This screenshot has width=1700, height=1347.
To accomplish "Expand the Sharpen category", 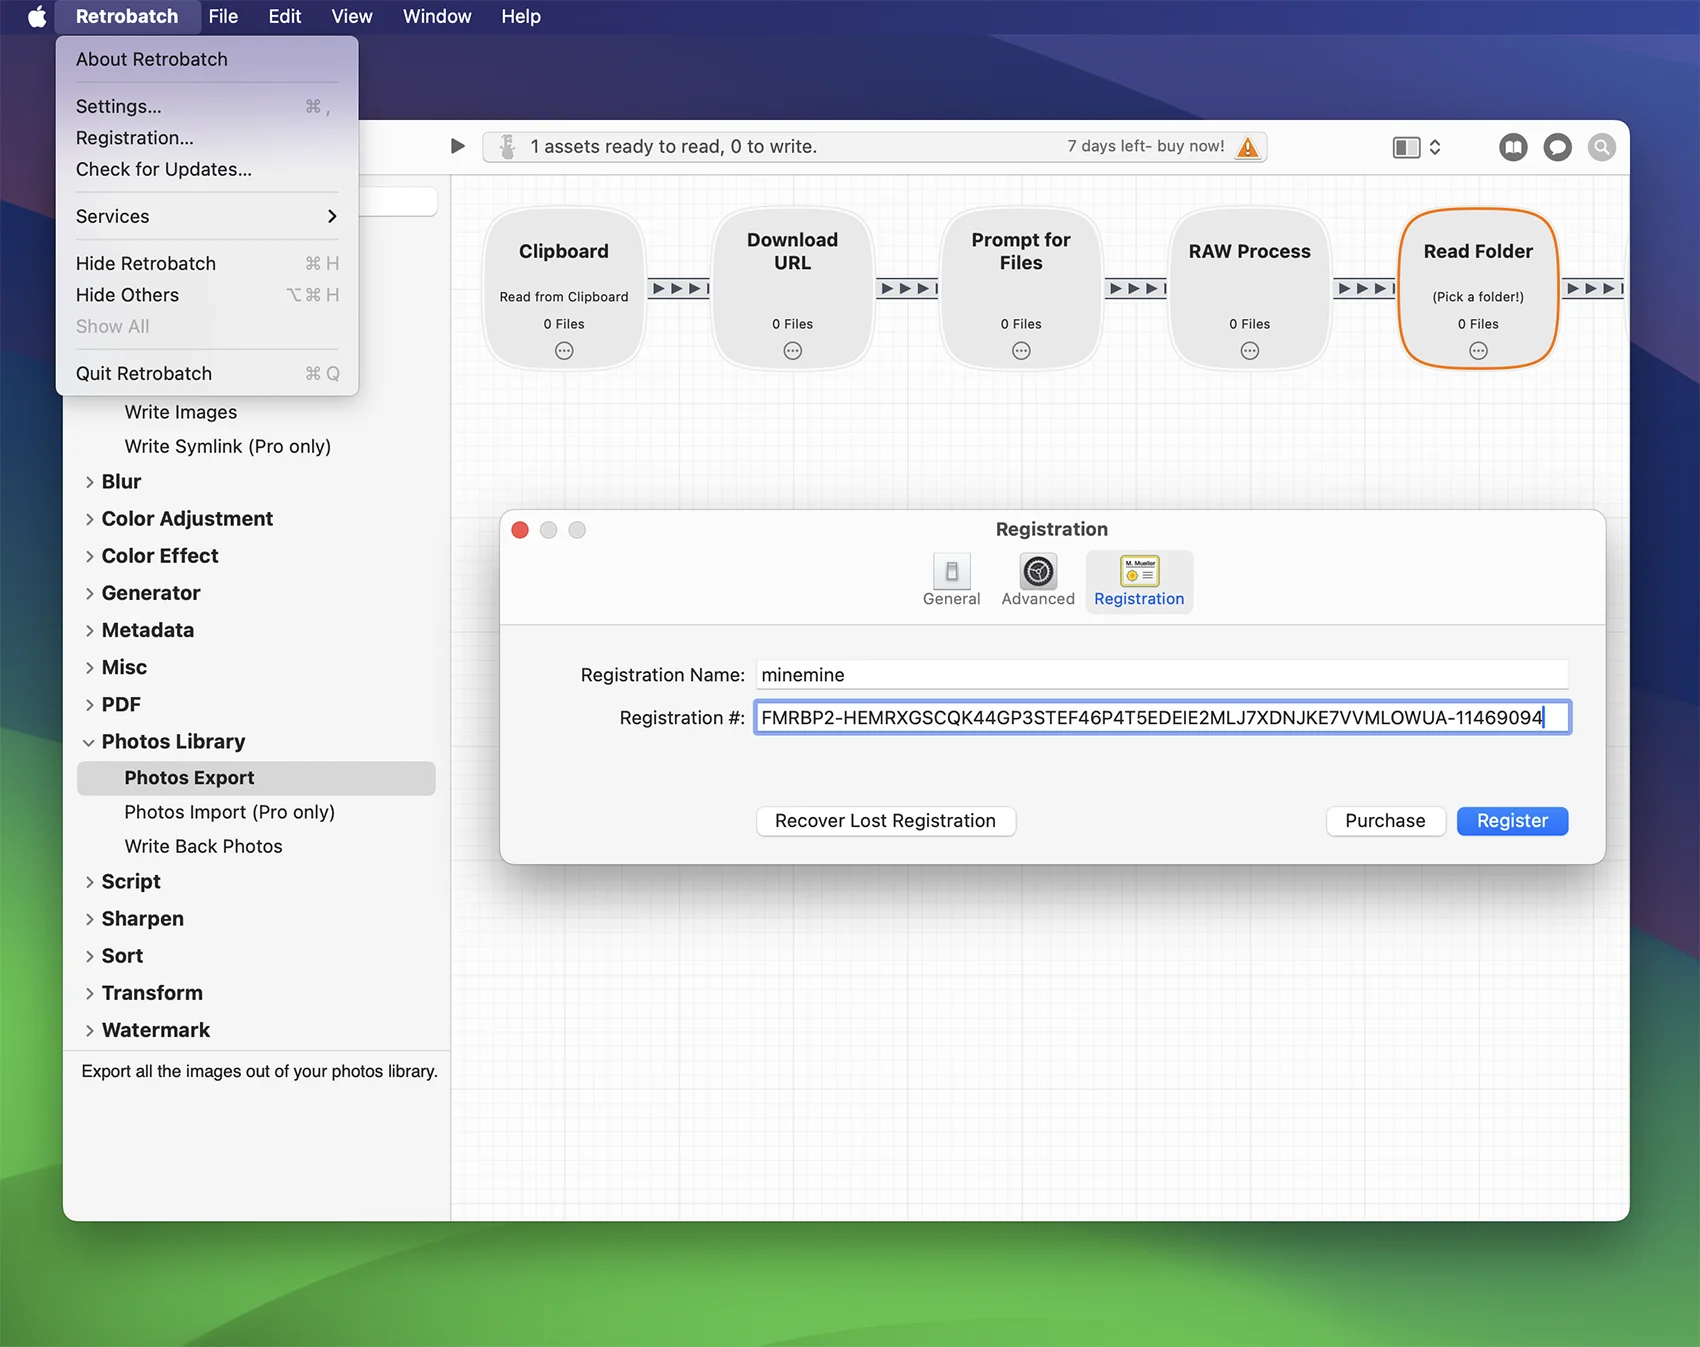I will pyautogui.click(x=89, y=919).
